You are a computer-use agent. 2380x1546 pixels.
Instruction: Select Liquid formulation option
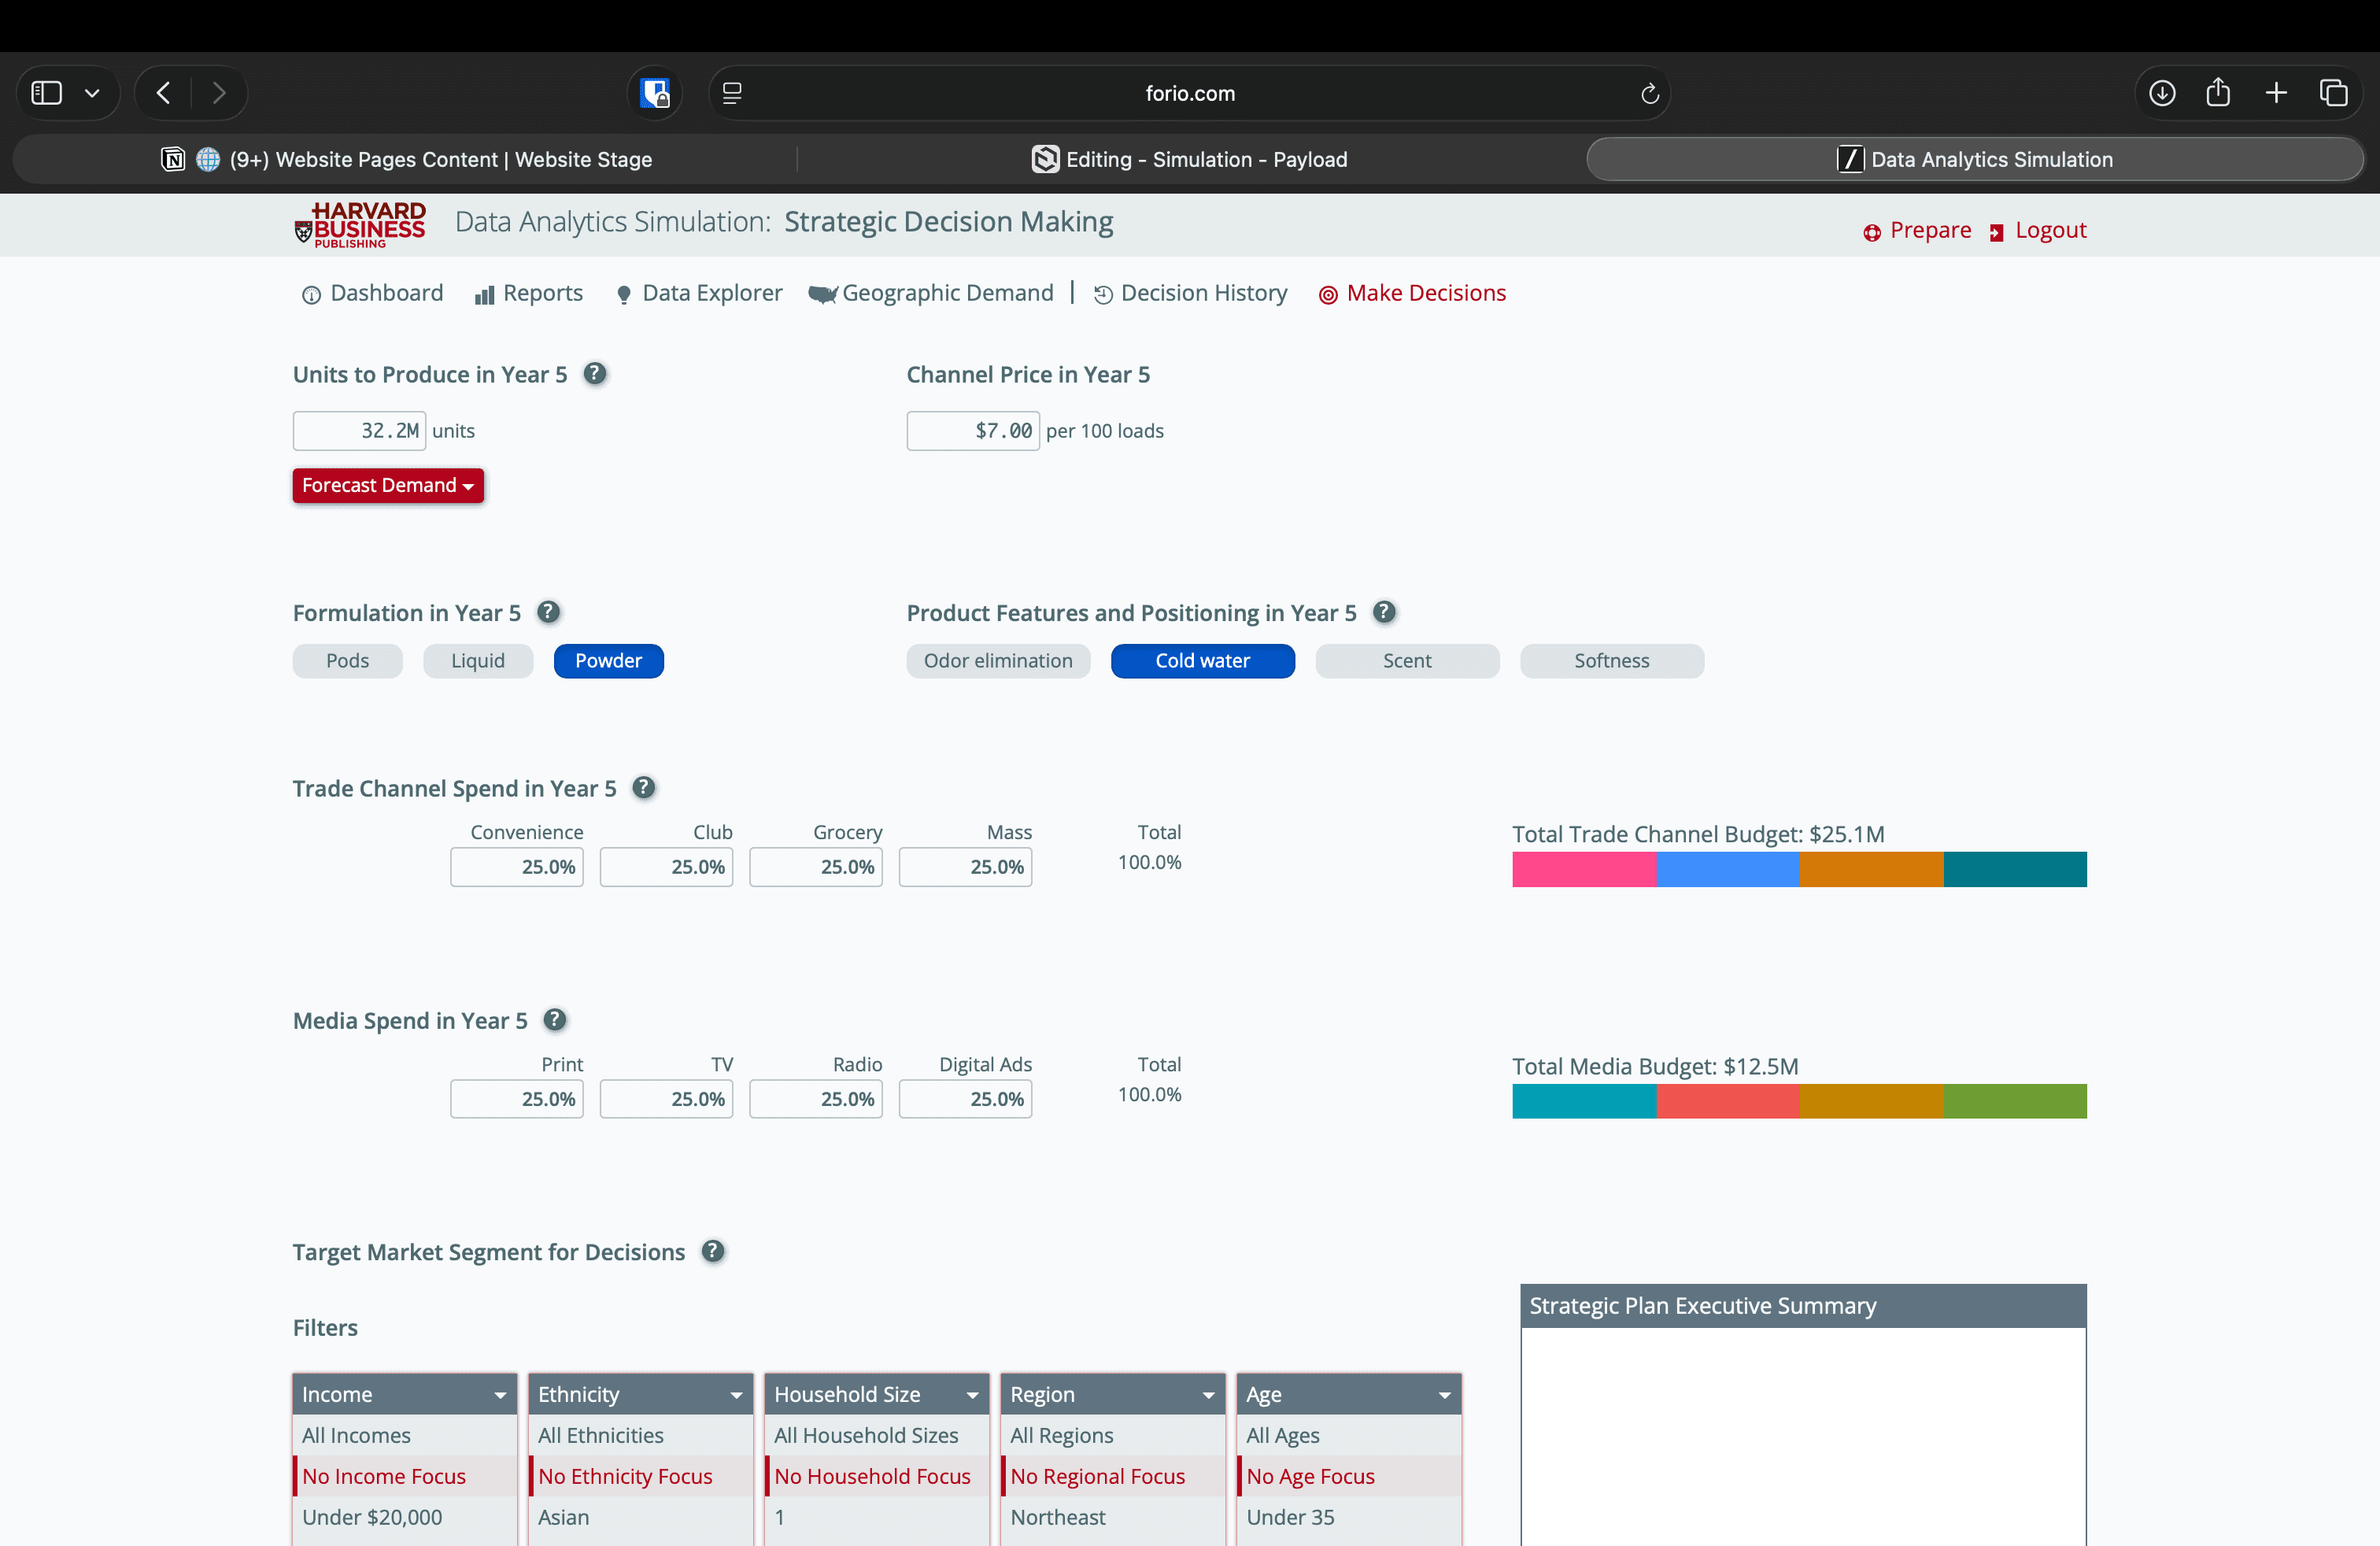point(477,661)
